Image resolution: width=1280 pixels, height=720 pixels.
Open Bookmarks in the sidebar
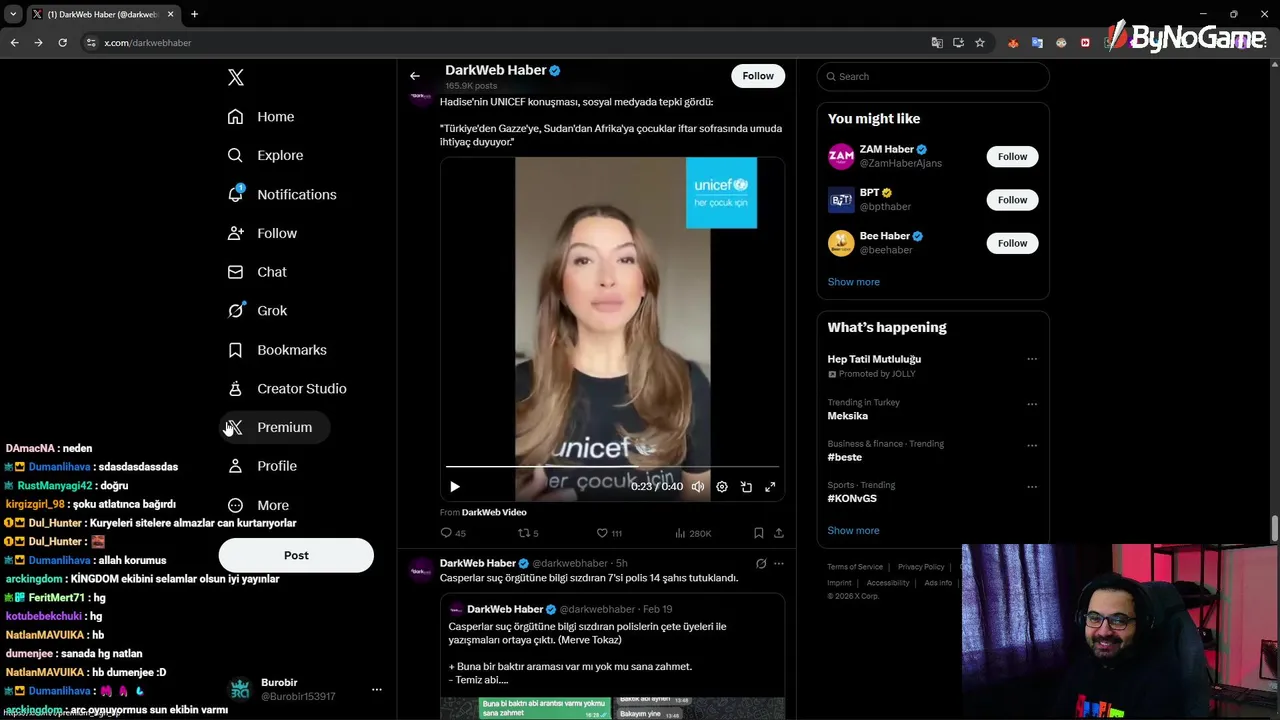(x=277, y=350)
